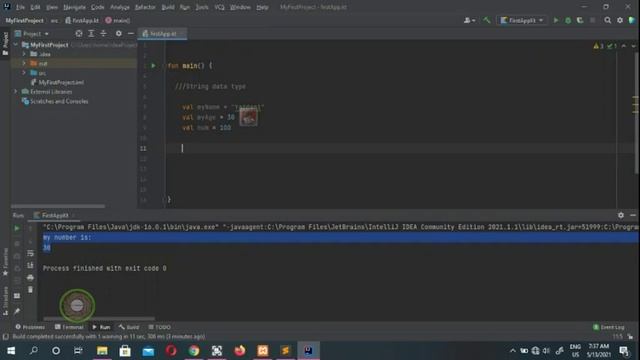Click run gutter arrow next to fun main
640x360 pixels.
tap(153, 65)
